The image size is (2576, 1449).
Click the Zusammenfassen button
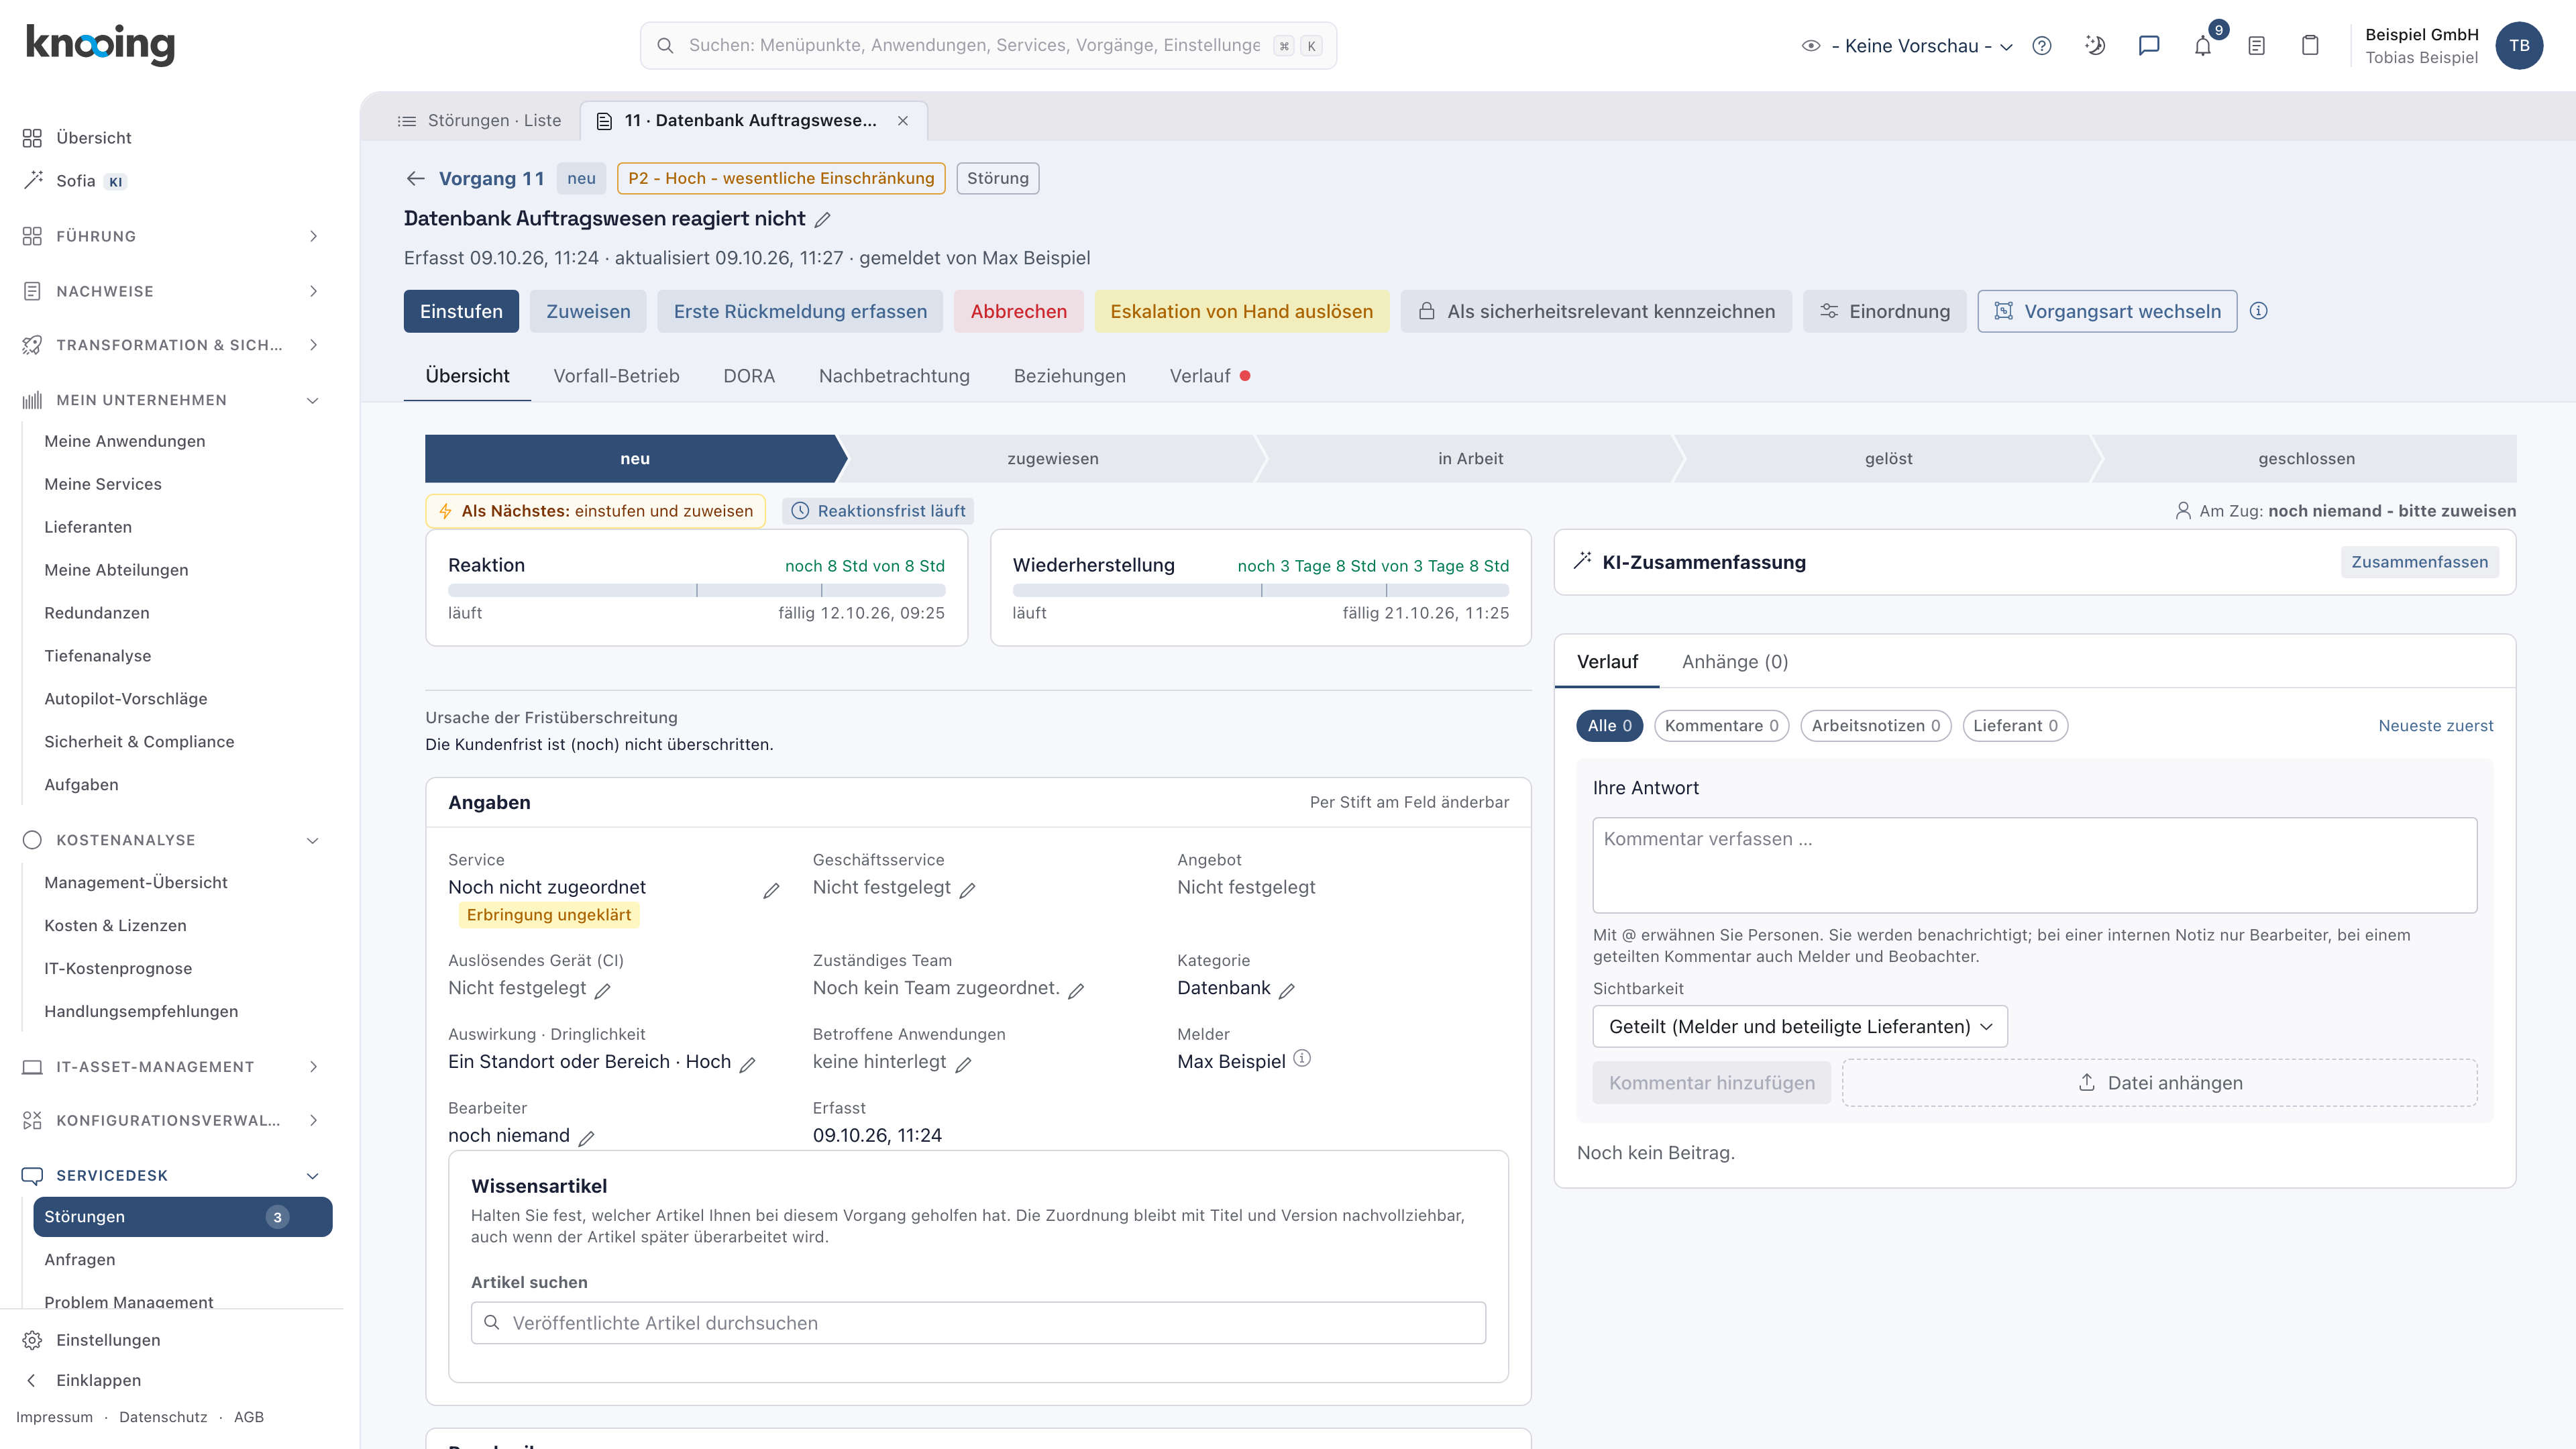click(2419, 562)
